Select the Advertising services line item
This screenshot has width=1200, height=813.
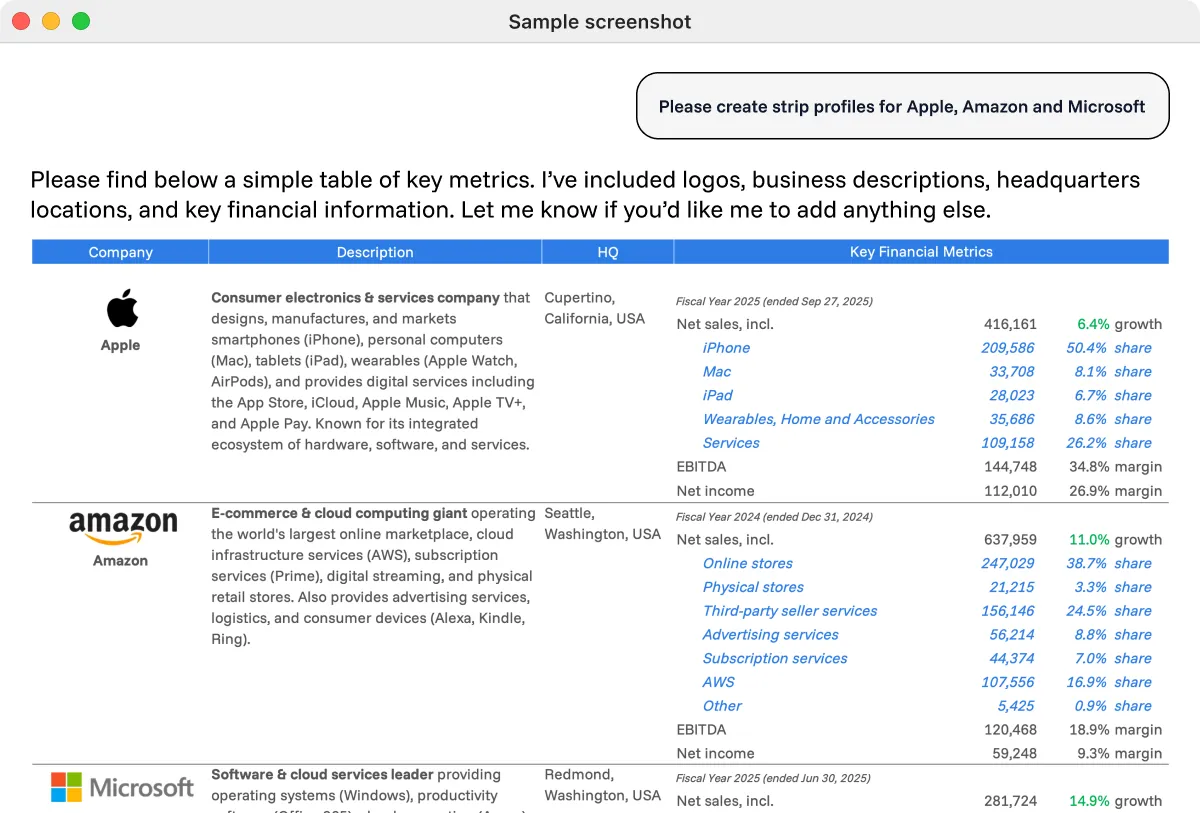770,635
